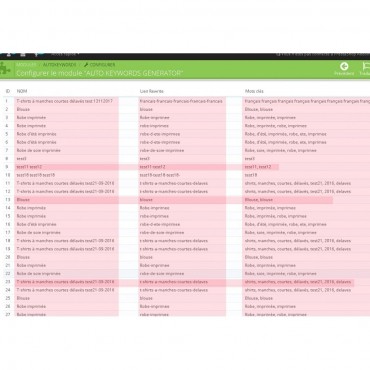Select 'Robe d'été imprimée' name in row 5
This screenshot has height=370, width=370.
37,134
